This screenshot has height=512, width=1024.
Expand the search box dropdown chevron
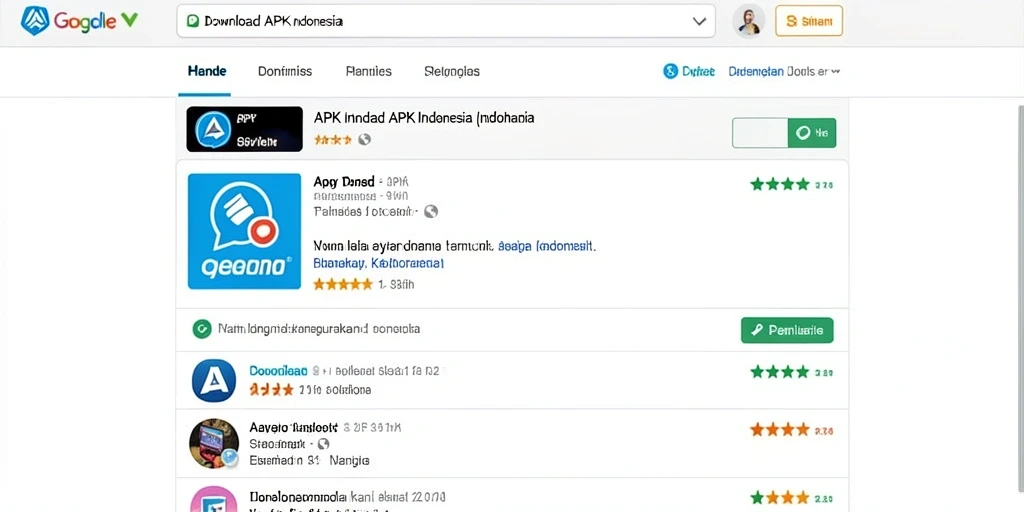pyautogui.click(x=699, y=21)
